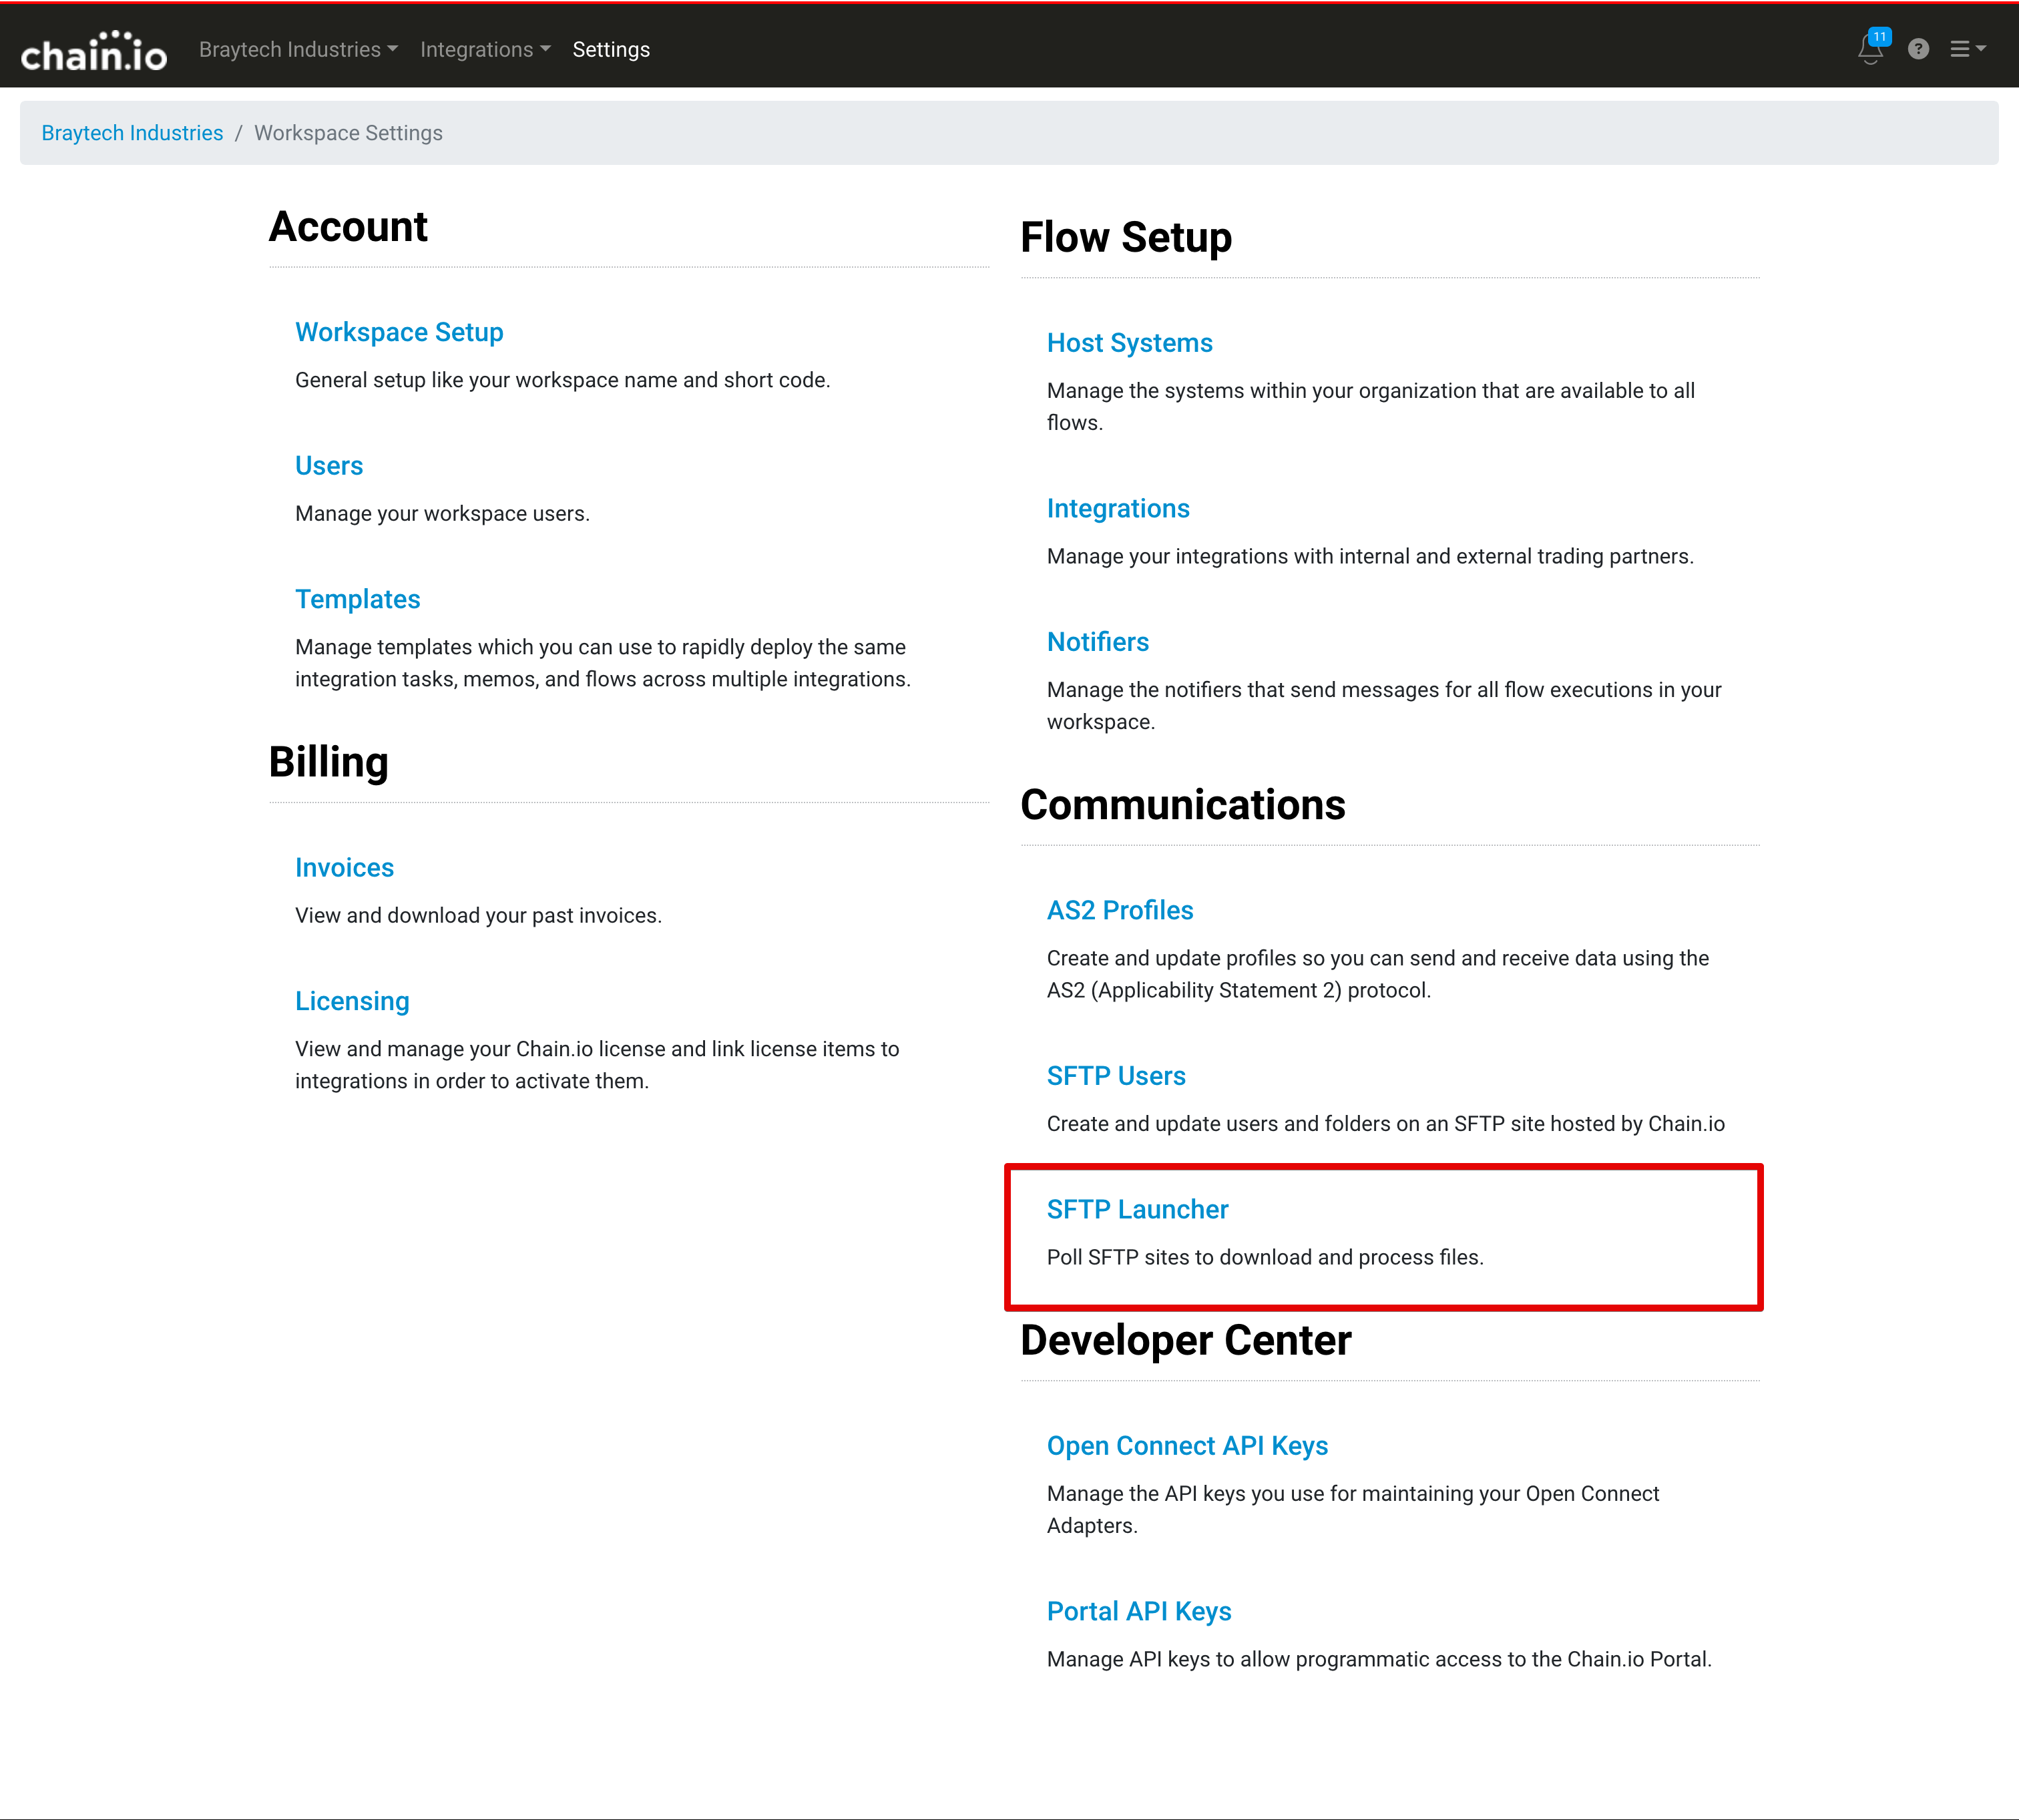Open the hamburger menu dropdown

pos(1966,49)
